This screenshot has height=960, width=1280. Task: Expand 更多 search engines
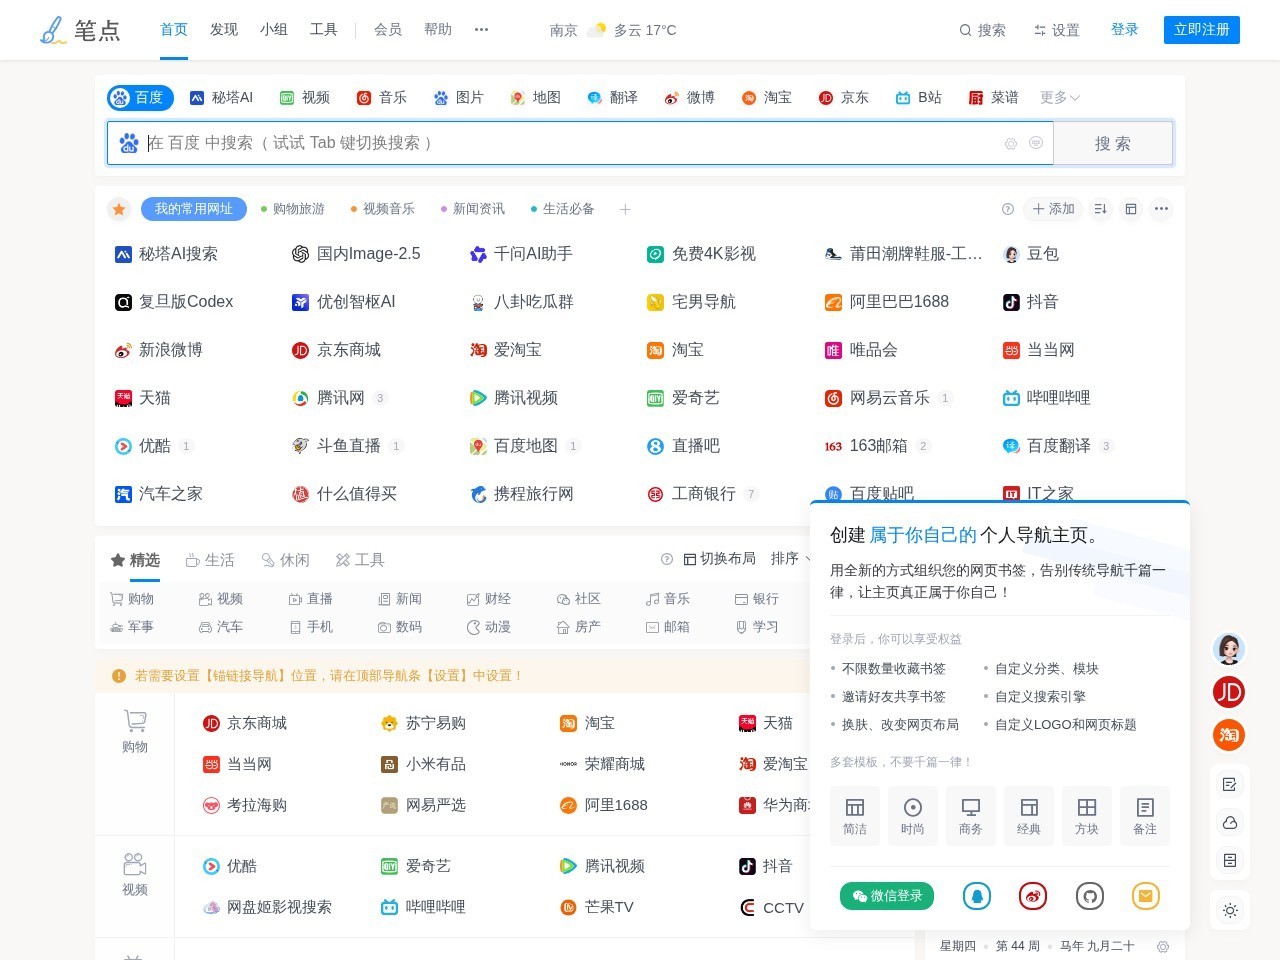click(x=1060, y=97)
